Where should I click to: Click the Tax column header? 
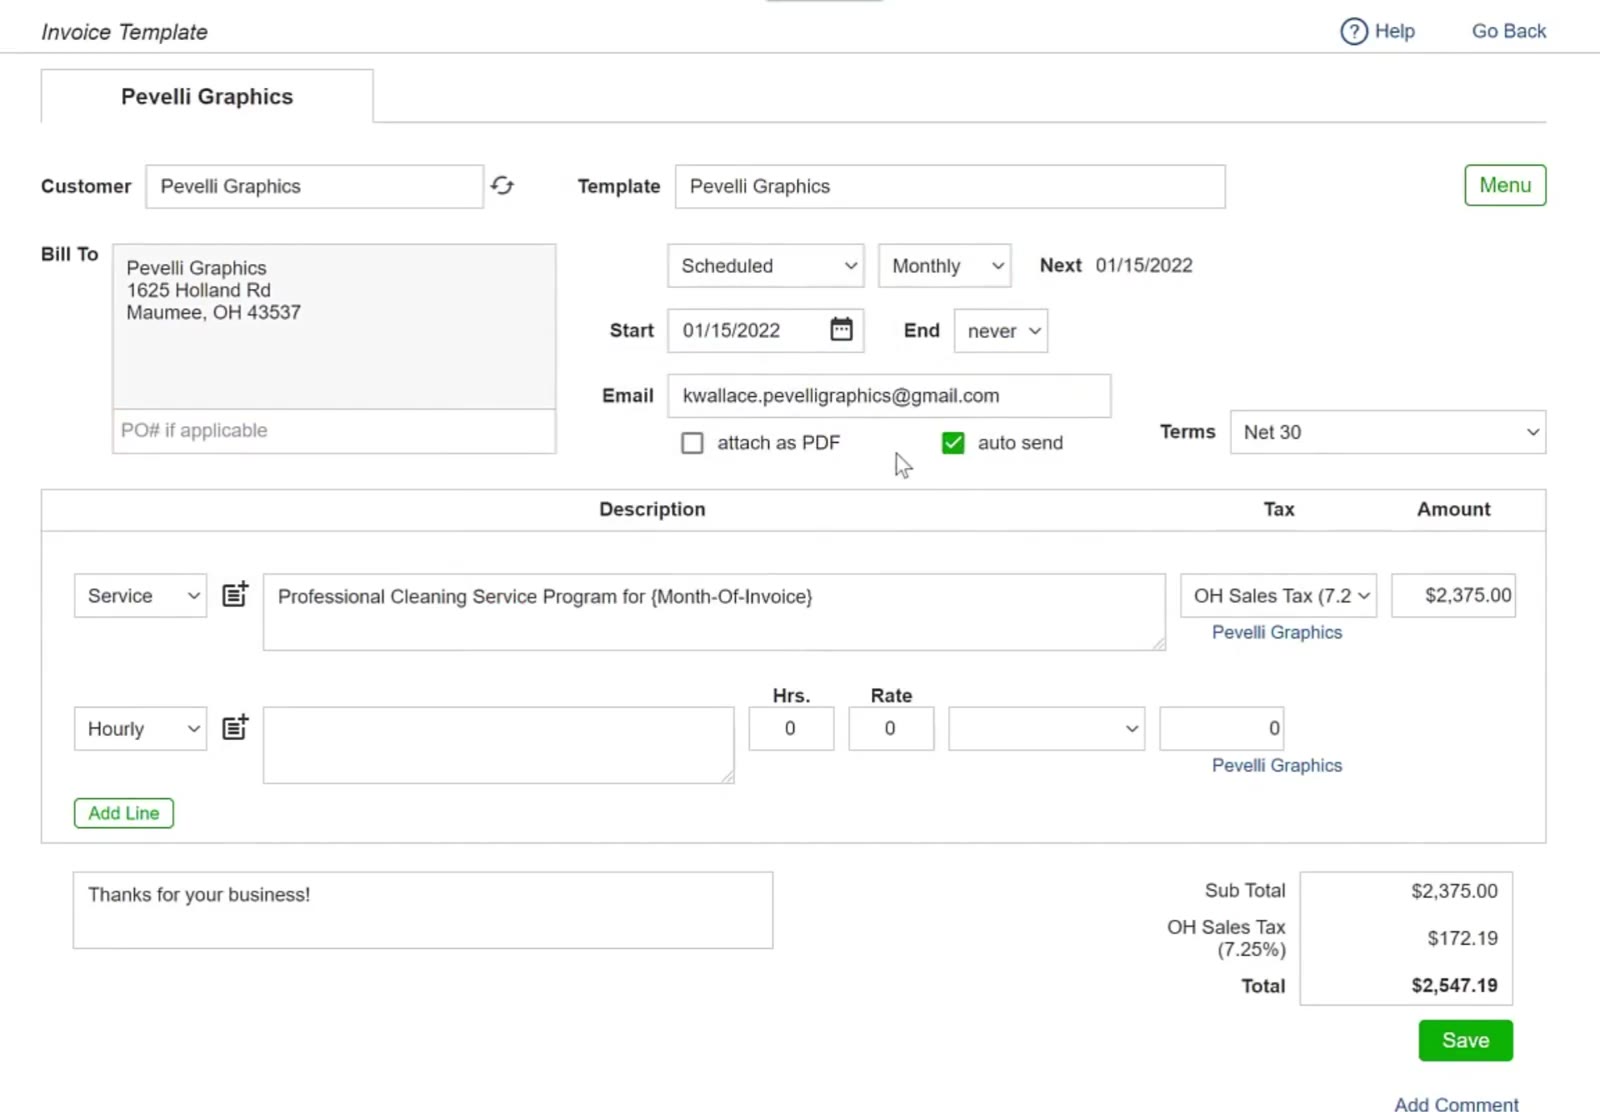click(x=1278, y=509)
